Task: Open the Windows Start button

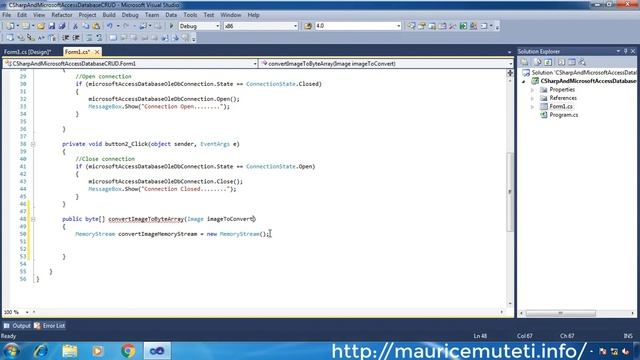Action: point(12,351)
